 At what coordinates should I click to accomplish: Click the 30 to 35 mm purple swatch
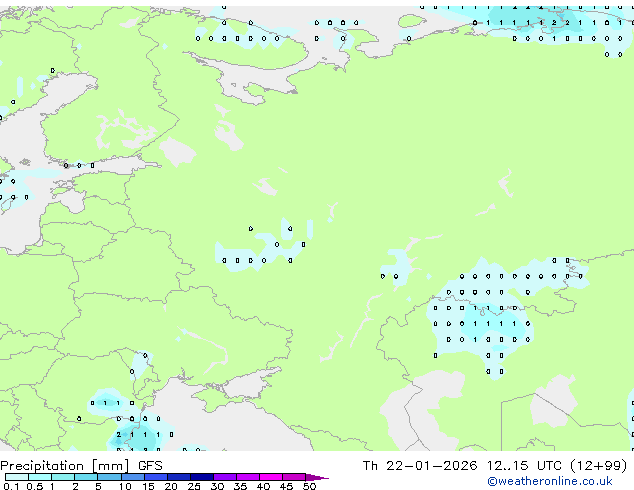(x=225, y=477)
